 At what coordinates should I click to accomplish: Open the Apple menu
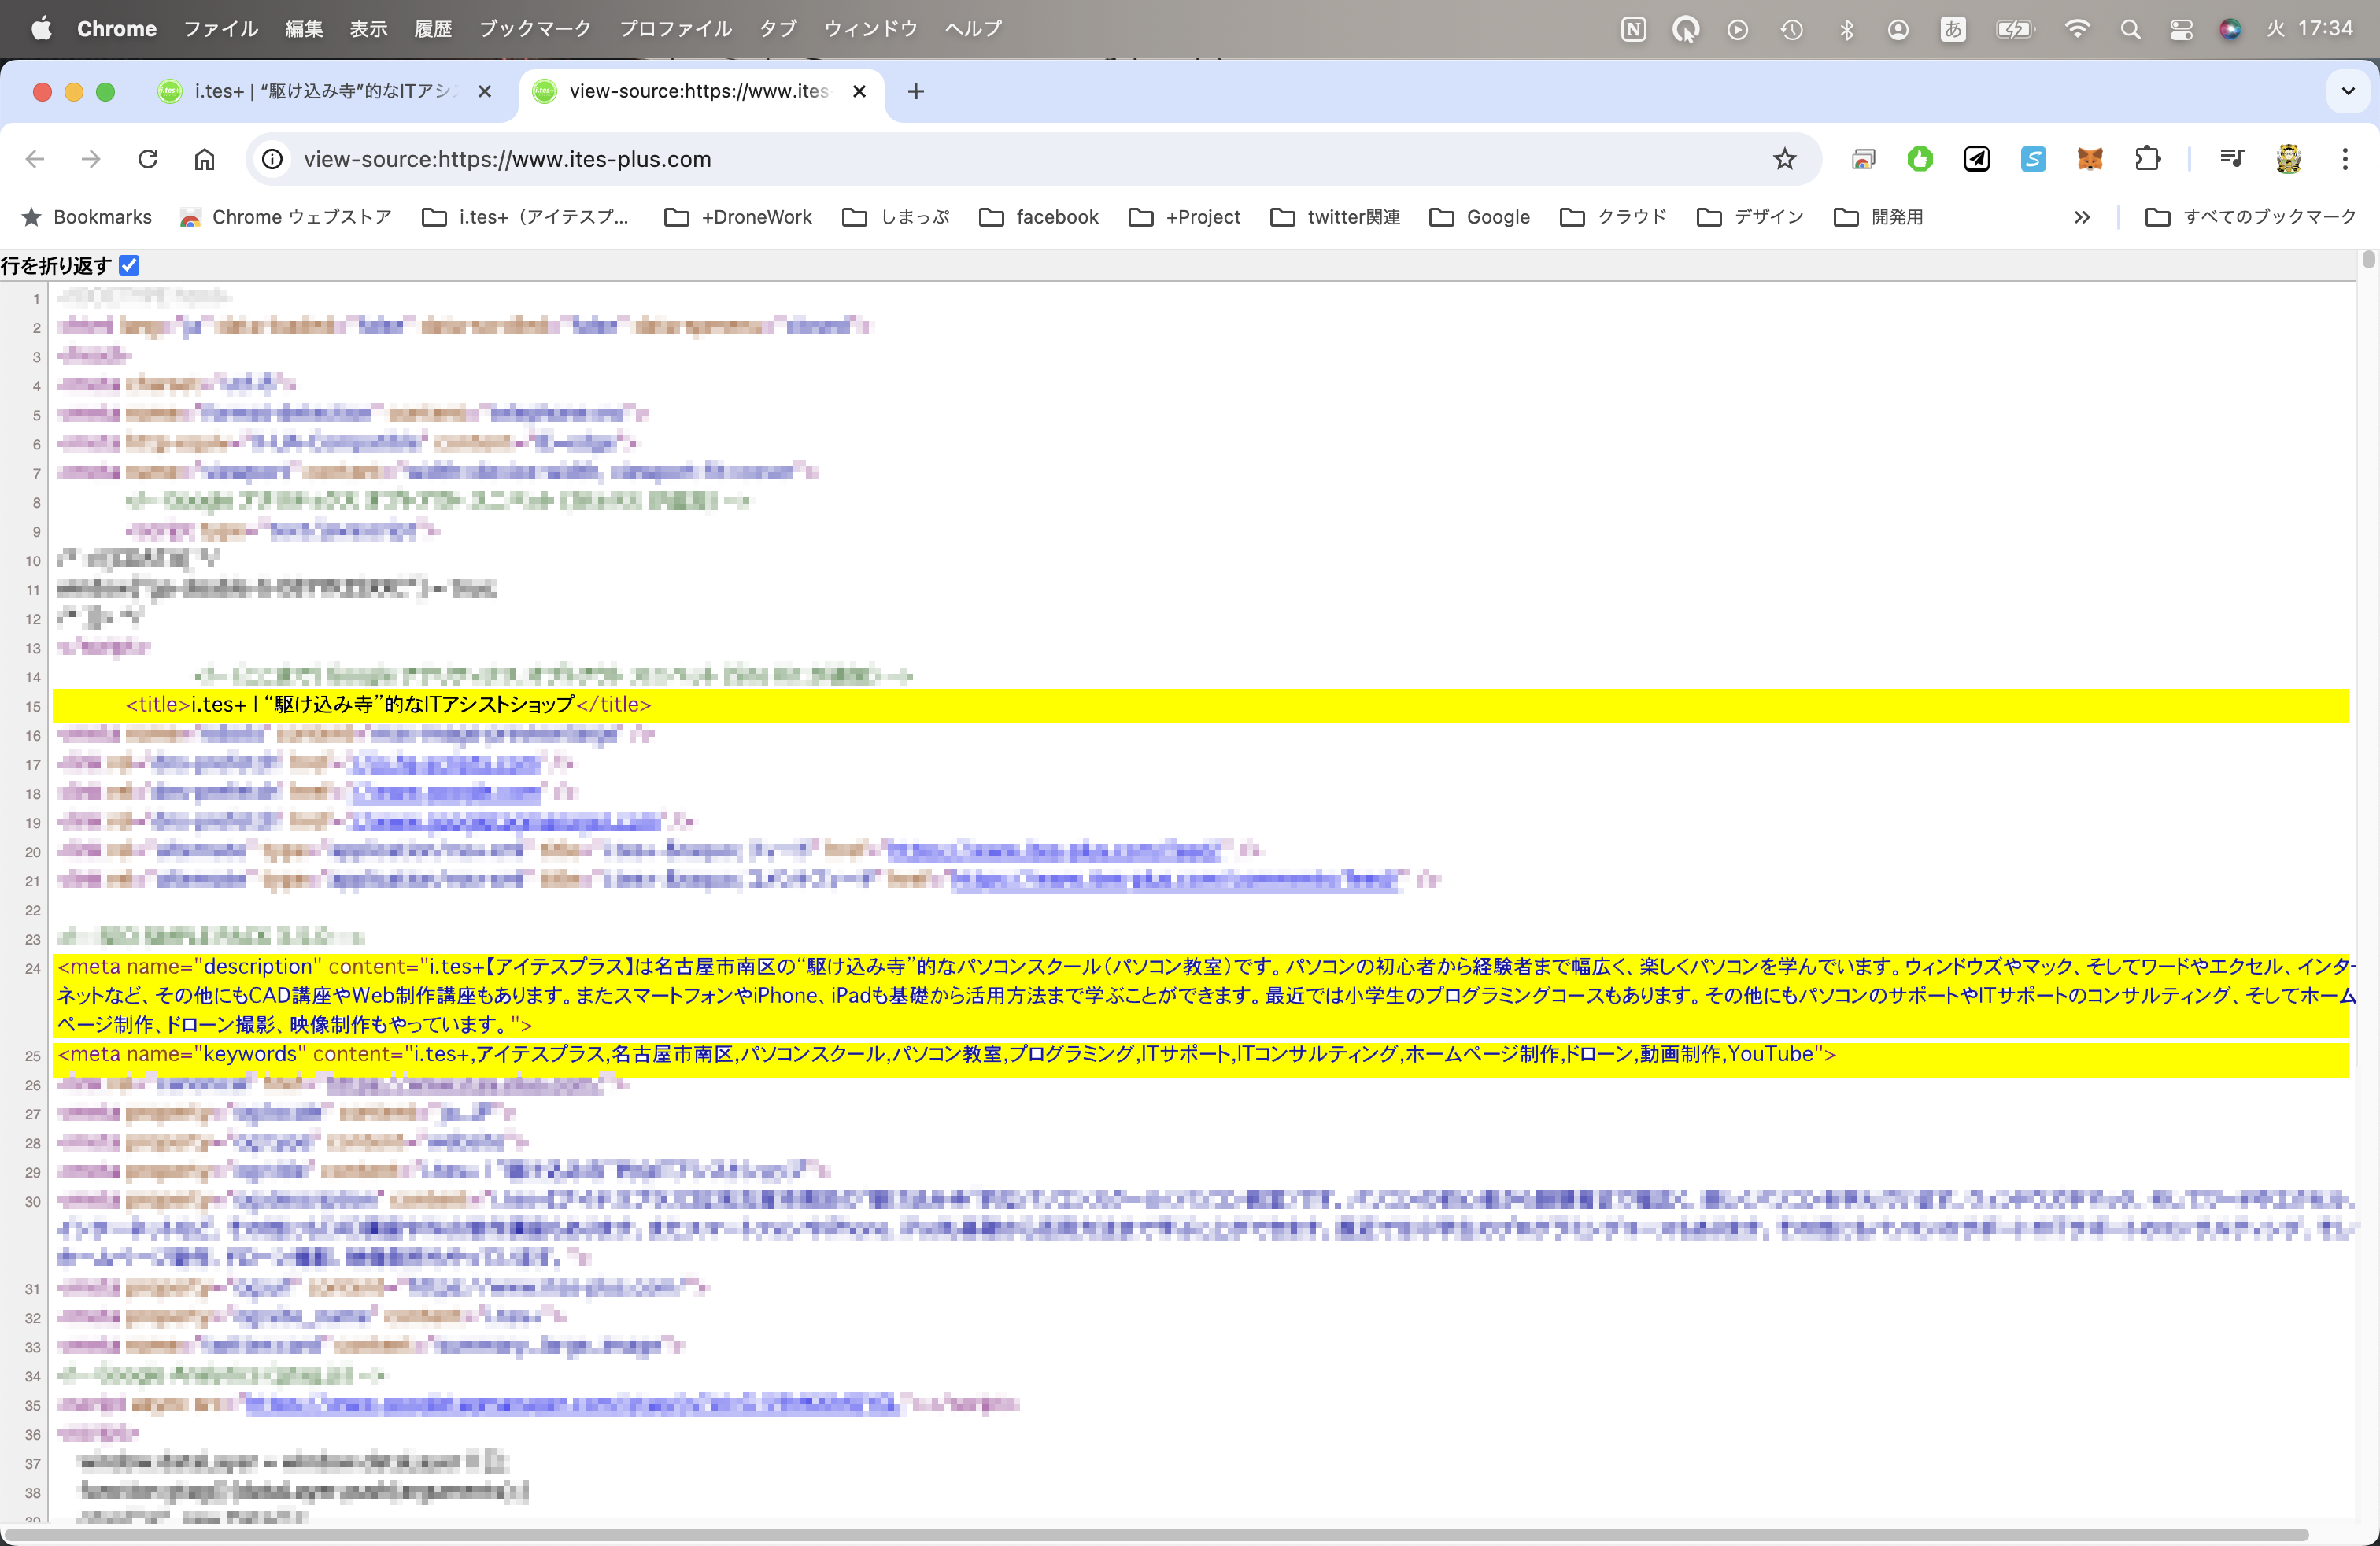click(41, 29)
